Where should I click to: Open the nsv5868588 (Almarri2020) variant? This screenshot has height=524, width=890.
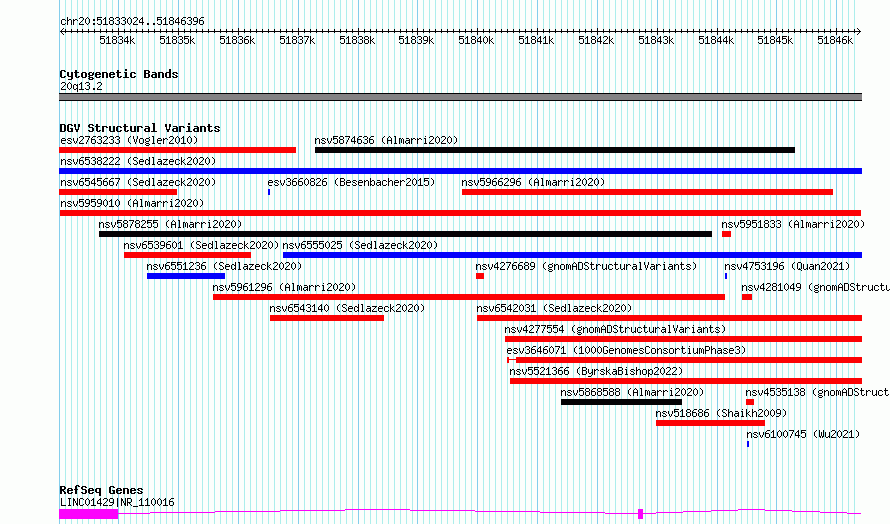pos(622,402)
